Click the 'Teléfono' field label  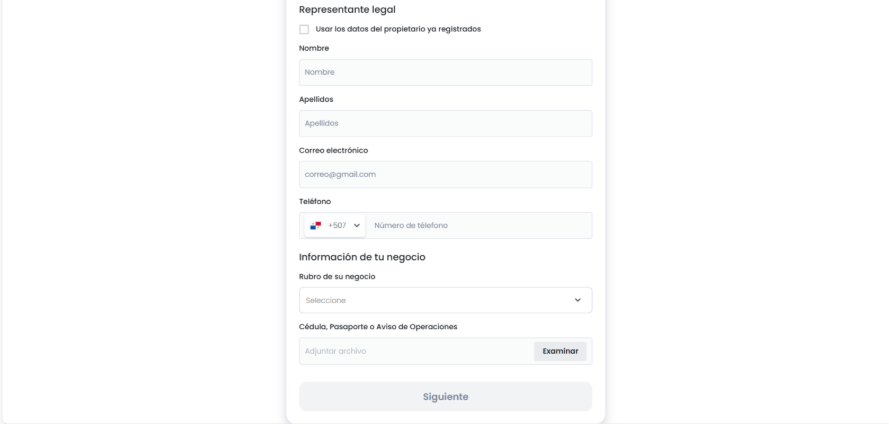tap(315, 201)
